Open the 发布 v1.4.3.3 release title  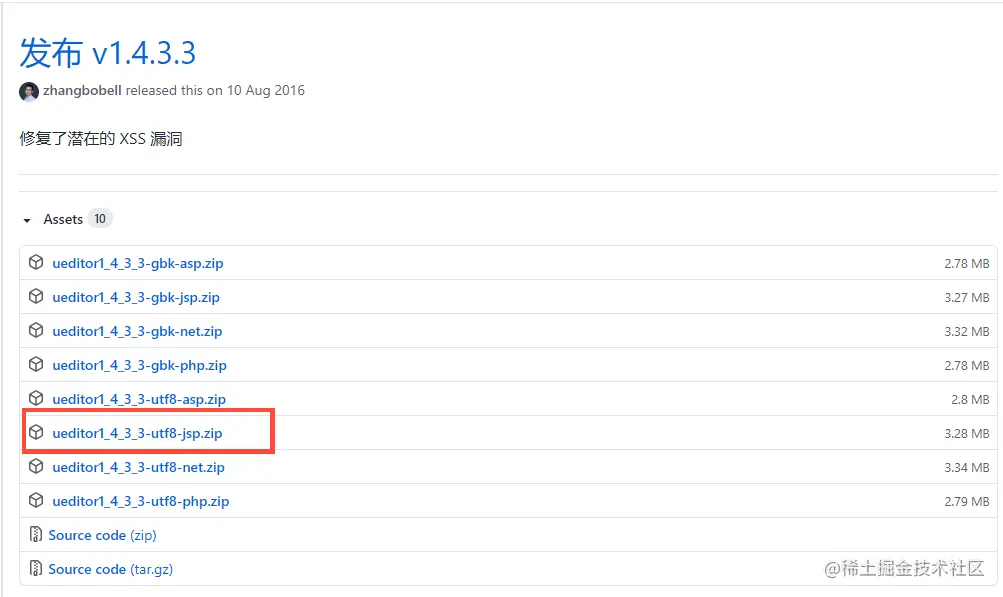click(x=107, y=52)
